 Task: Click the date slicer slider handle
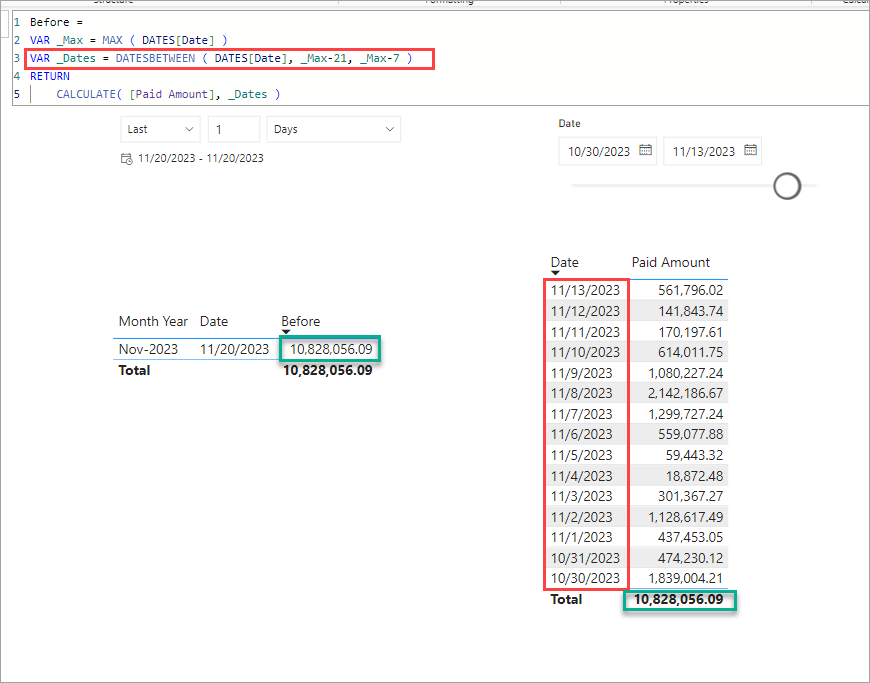pyautogui.click(x=787, y=186)
